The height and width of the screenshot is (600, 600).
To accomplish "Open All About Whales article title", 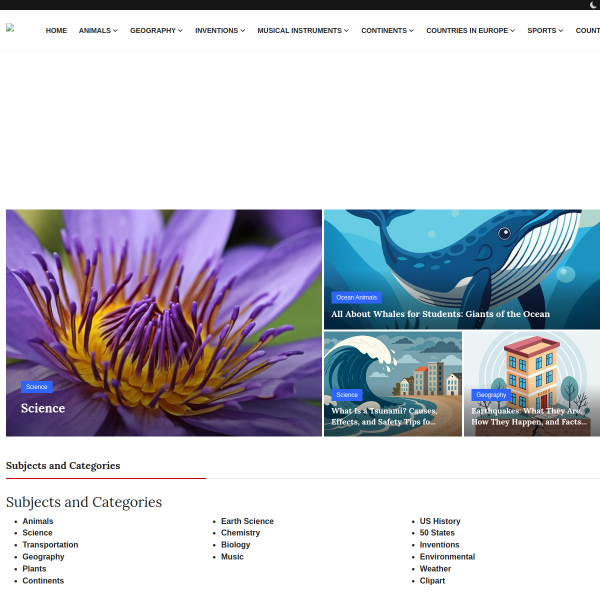I will (x=440, y=314).
